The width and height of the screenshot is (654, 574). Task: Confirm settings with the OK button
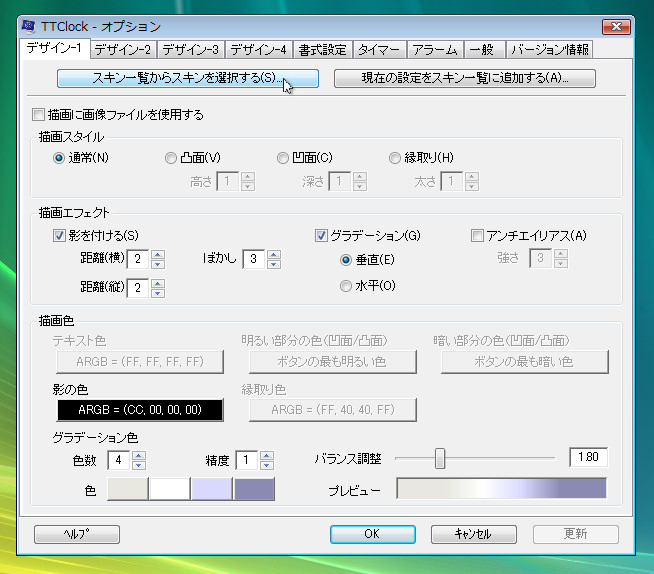pyautogui.click(x=372, y=534)
